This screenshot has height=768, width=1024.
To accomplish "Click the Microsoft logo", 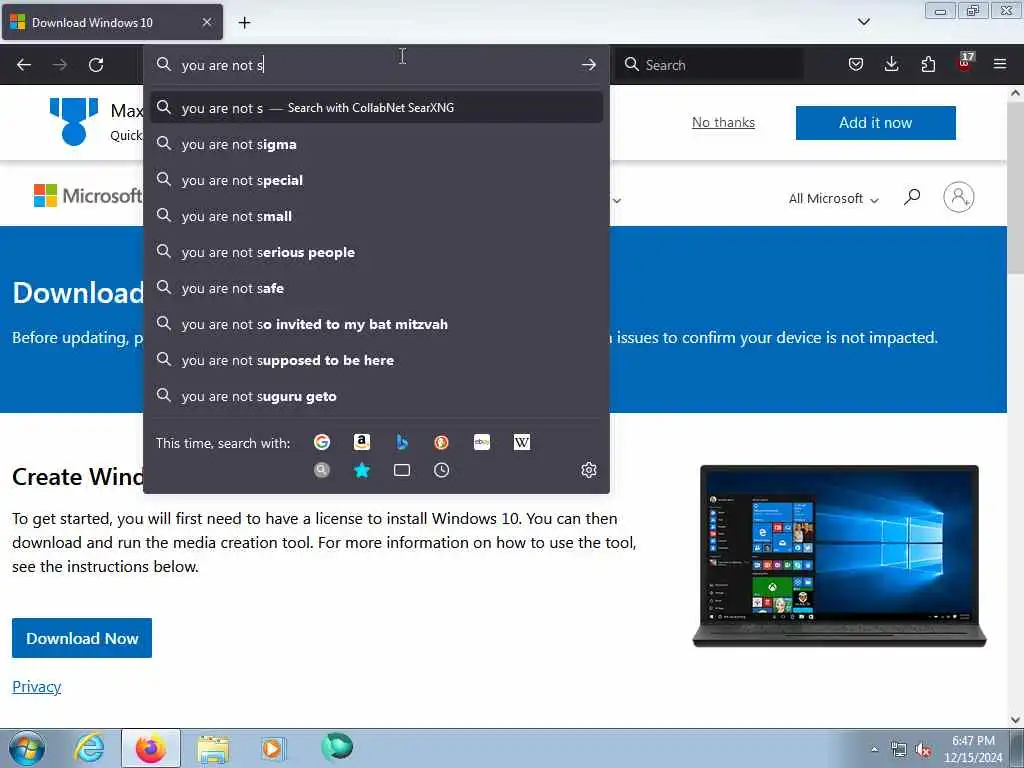I will (x=88, y=195).
